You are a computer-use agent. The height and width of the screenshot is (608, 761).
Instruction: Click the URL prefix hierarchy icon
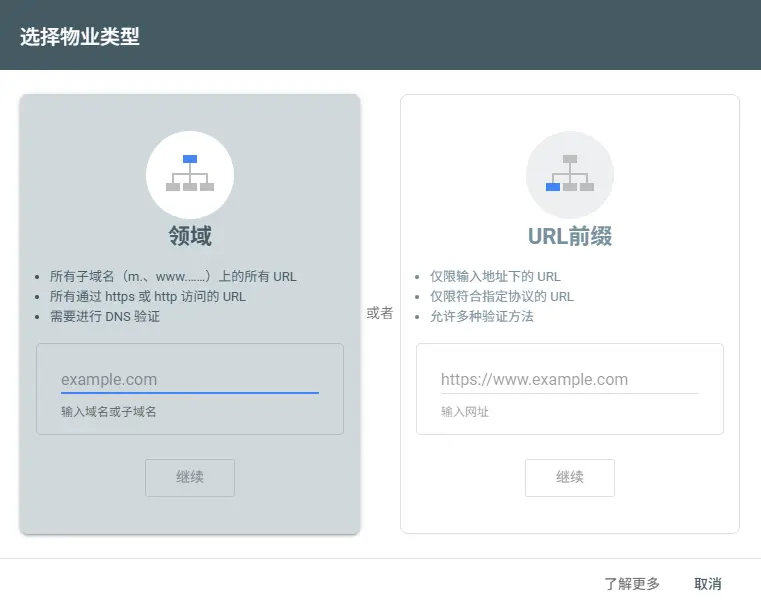pyautogui.click(x=570, y=174)
